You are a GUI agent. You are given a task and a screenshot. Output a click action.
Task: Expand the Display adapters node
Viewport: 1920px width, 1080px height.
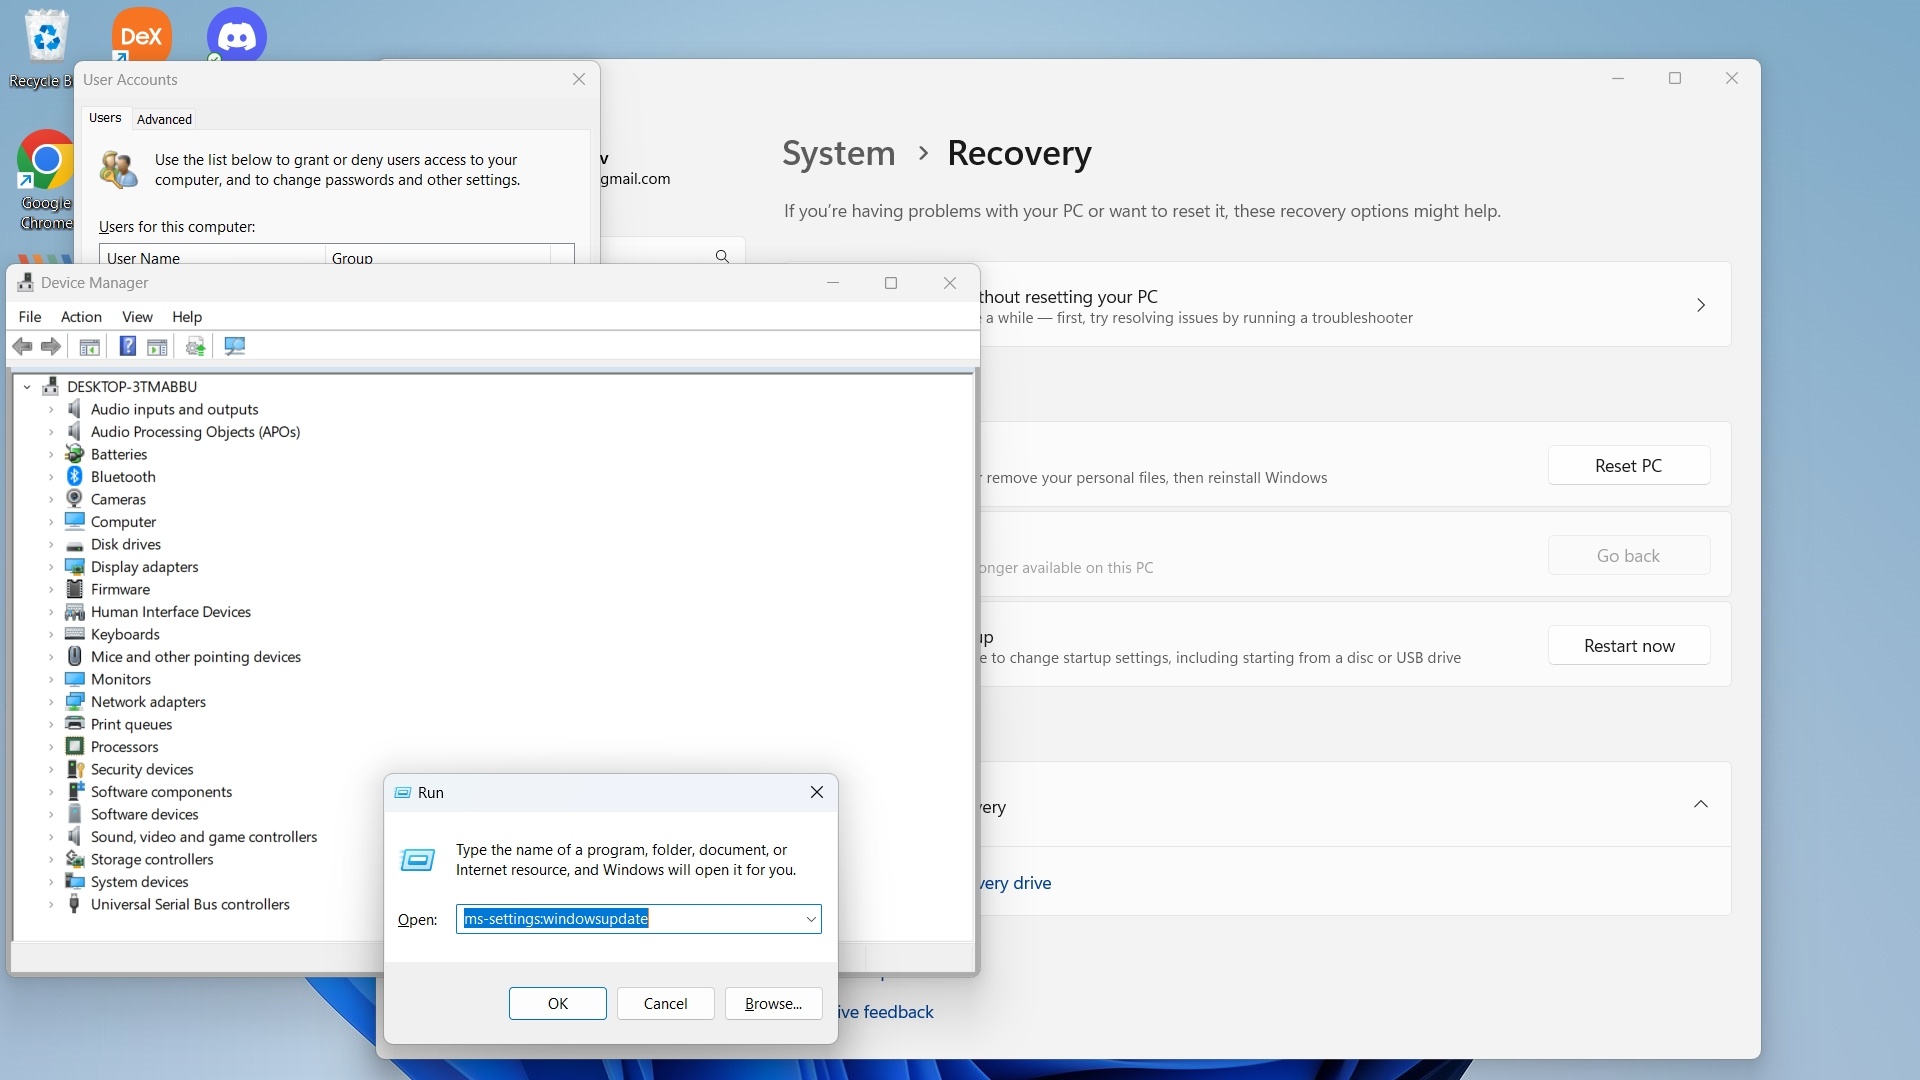pyautogui.click(x=51, y=567)
